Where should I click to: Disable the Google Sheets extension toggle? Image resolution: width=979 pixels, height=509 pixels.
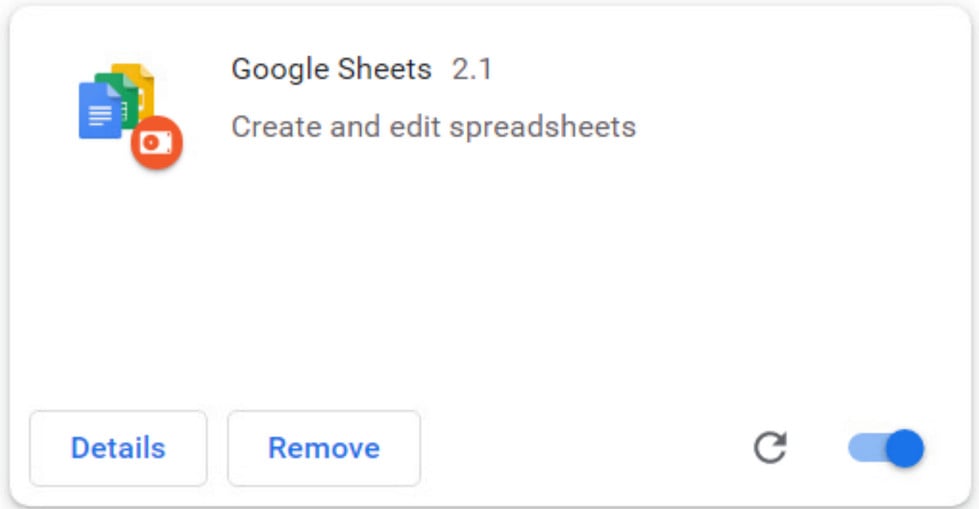click(886, 448)
